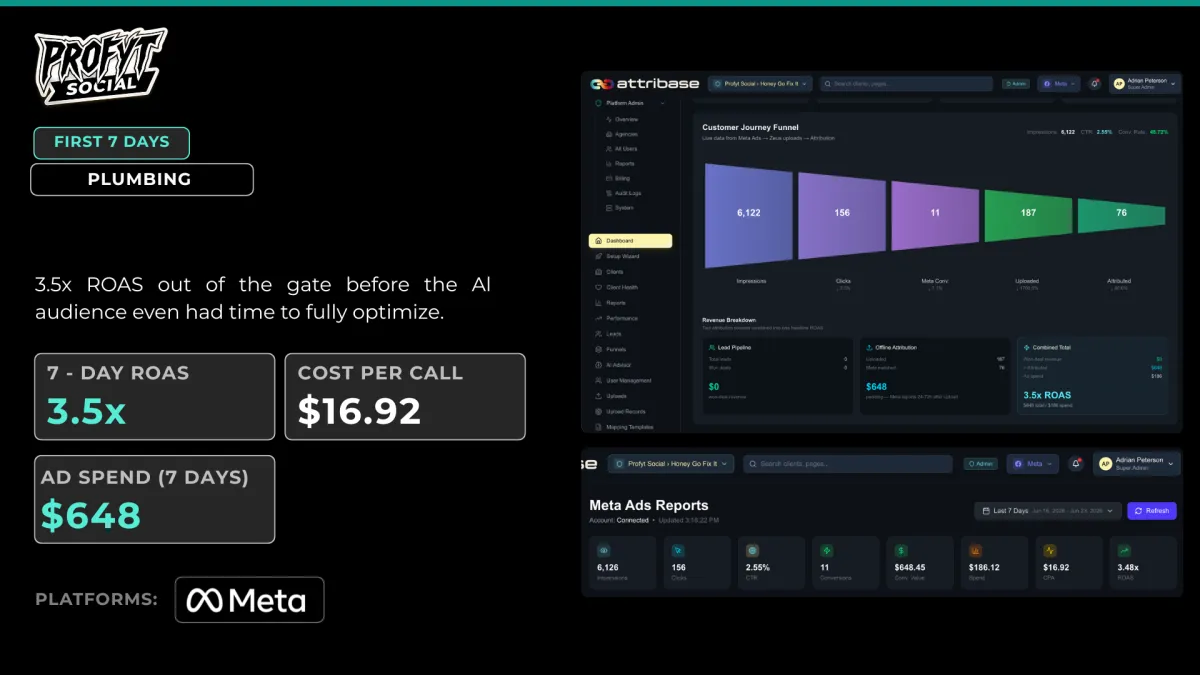Click the Clicks cursor icon on the 156 card
Screen dimensions: 1200x675
[678, 550]
